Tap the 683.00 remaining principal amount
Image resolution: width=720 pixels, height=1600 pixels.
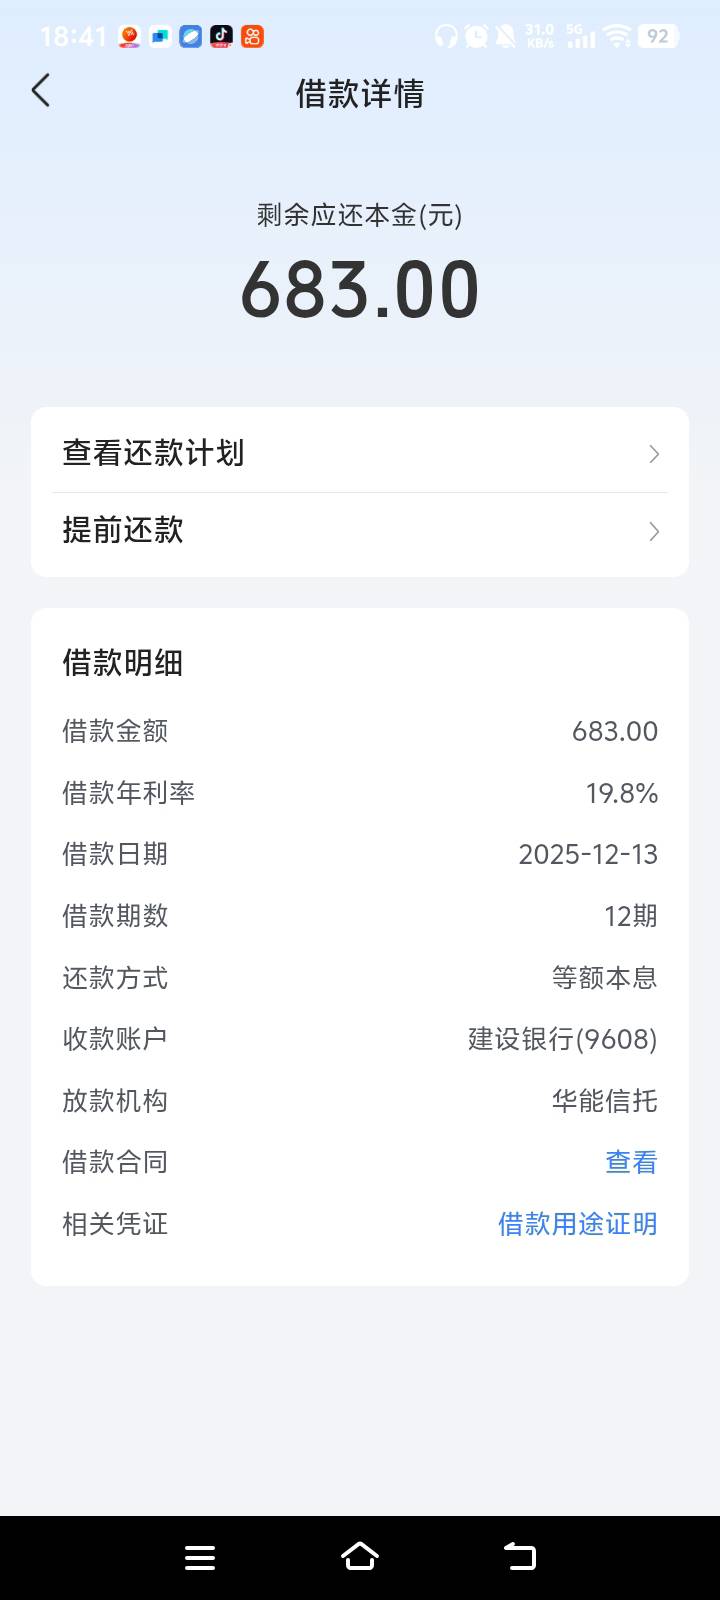[x=360, y=290]
